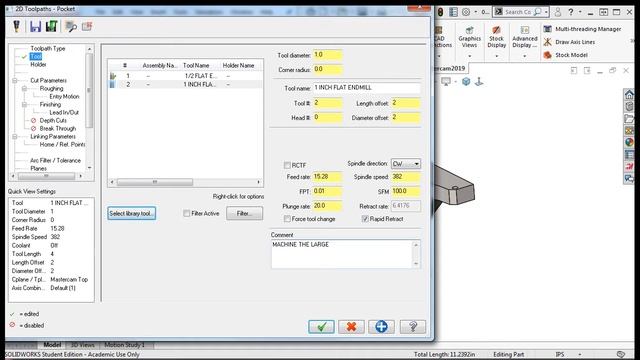Click the anchor-shaped icon in viewport toolbar

479,82
